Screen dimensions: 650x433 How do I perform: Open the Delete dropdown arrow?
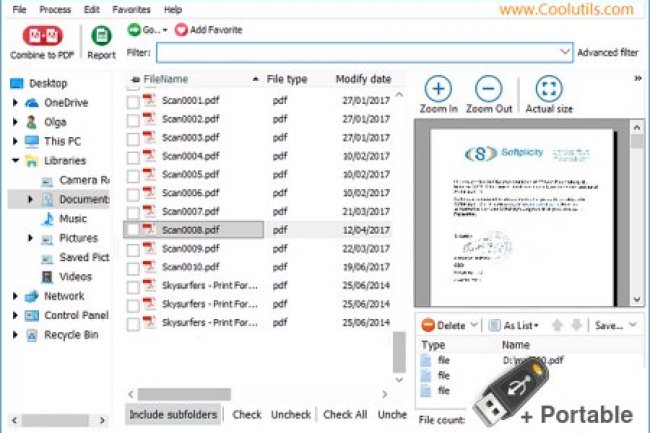point(474,325)
